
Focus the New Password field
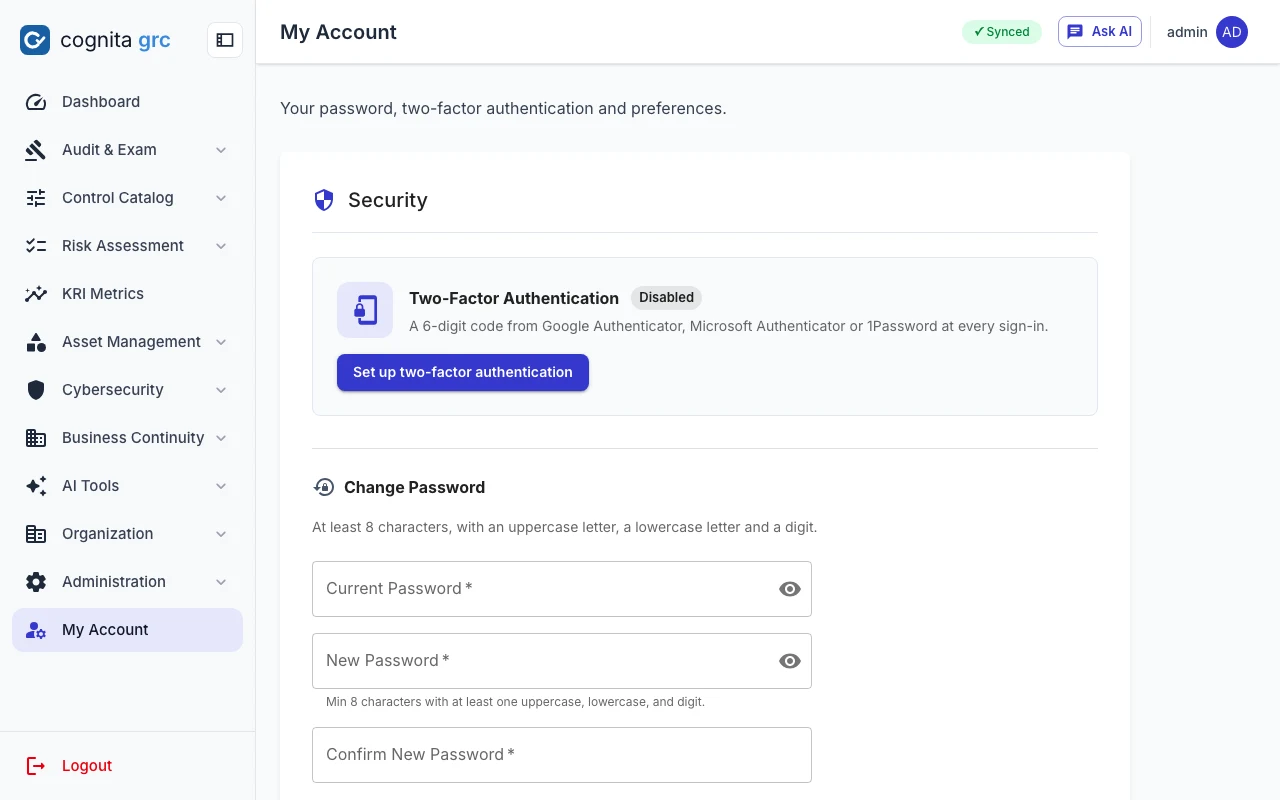(x=562, y=661)
